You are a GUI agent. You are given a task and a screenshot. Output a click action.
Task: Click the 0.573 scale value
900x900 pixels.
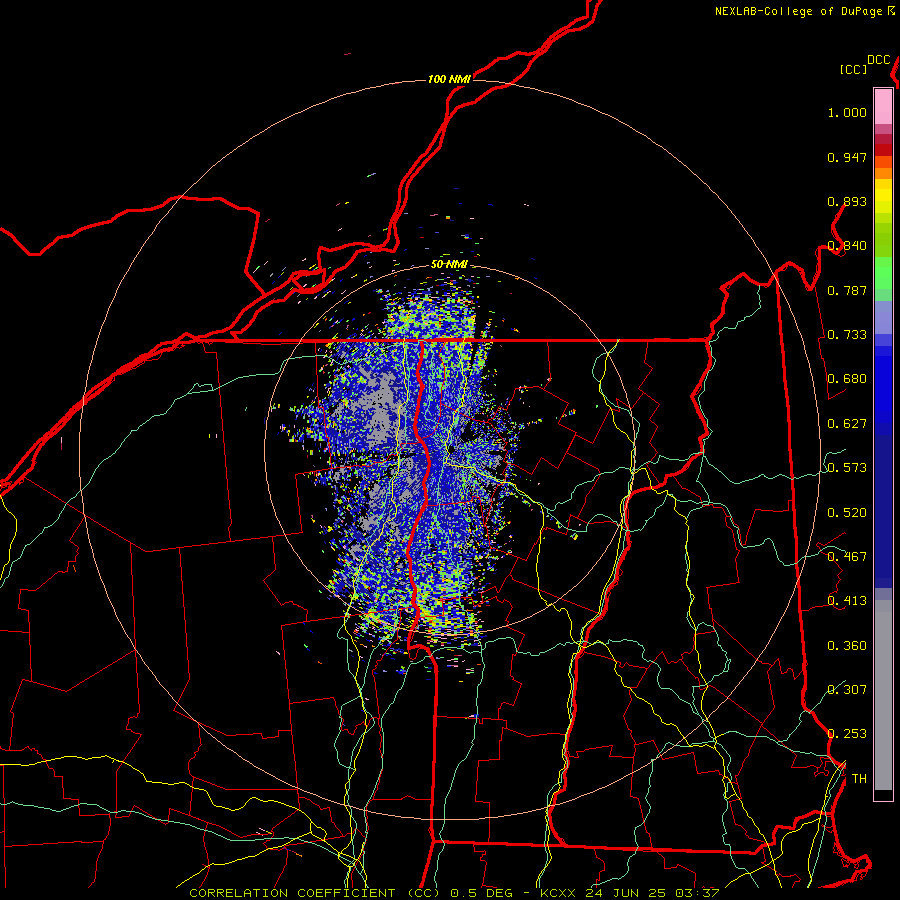pyautogui.click(x=847, y=468)
